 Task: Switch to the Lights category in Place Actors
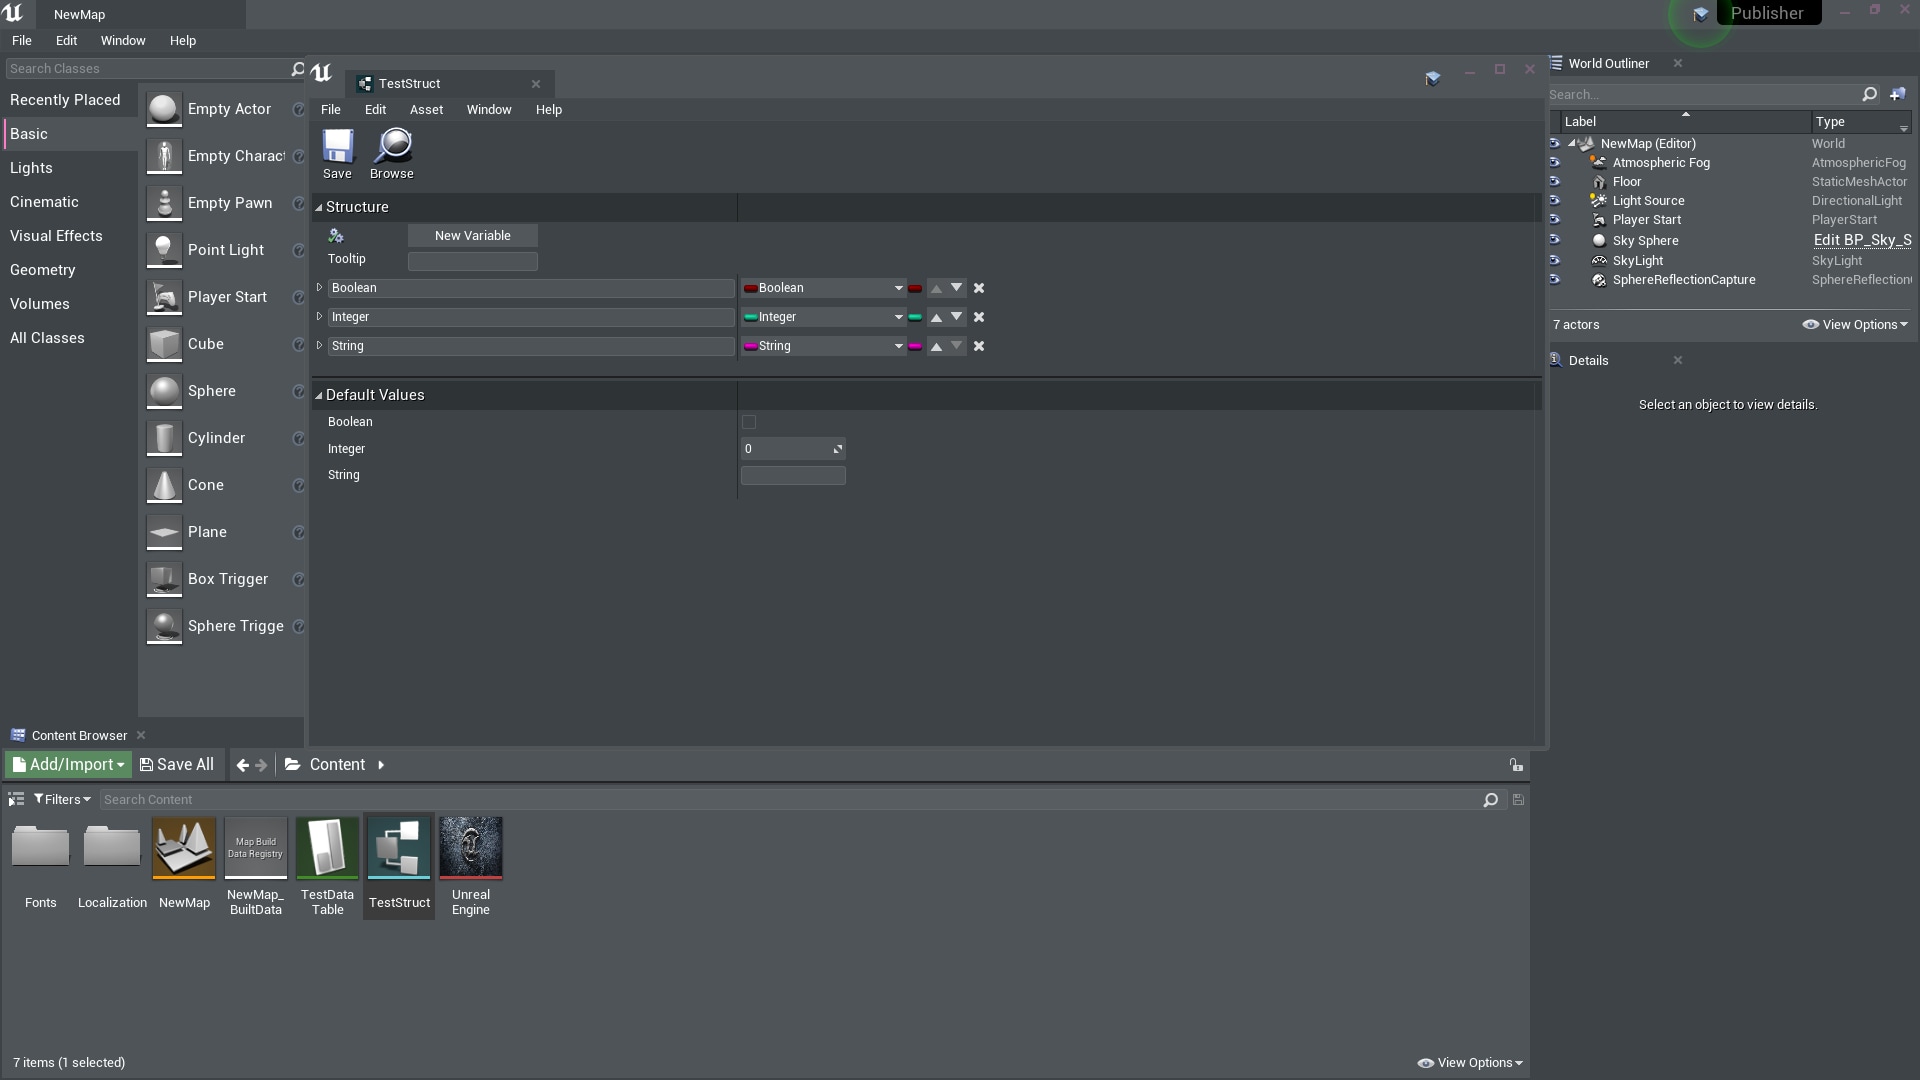(31, 167)
